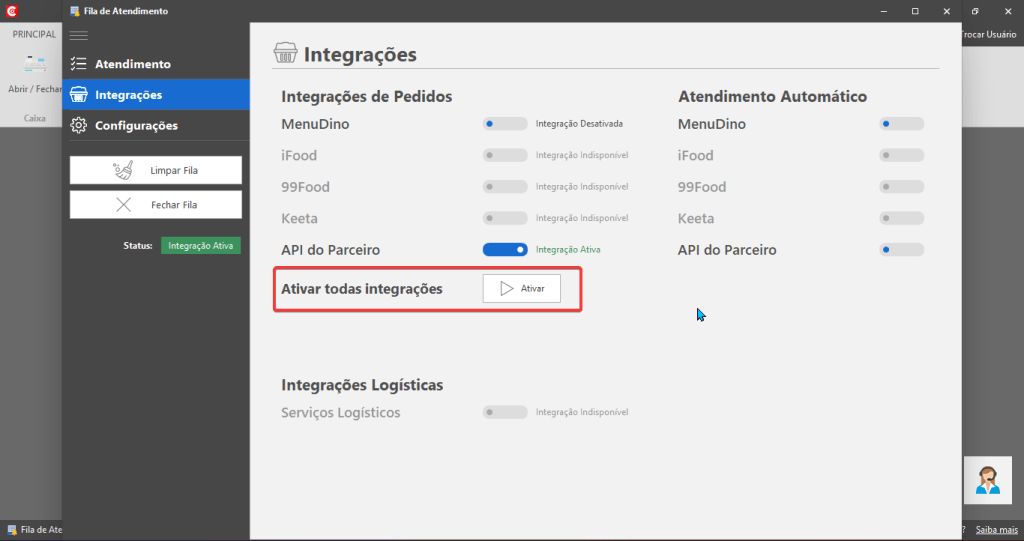Toggle the iFood order integration switch

(505, 155)
